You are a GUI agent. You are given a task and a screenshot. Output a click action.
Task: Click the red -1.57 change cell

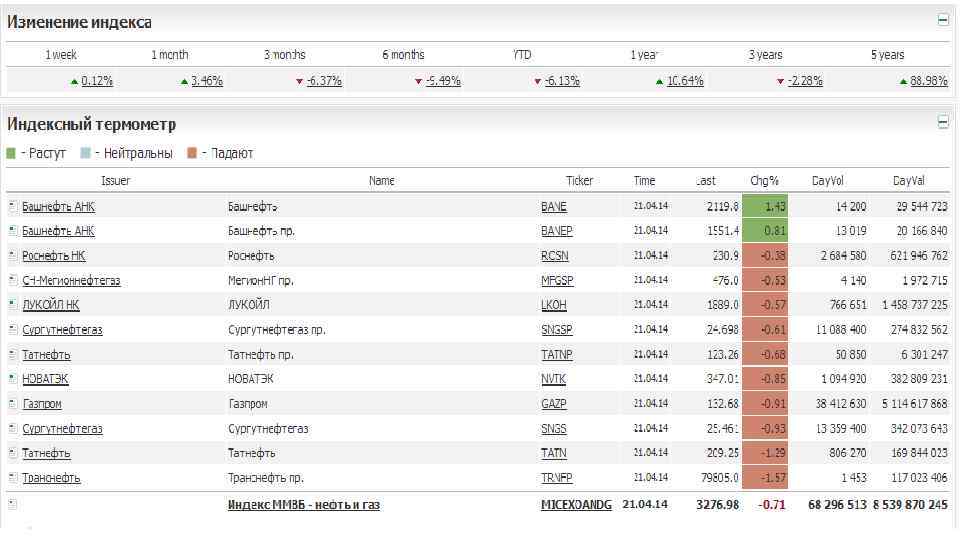point(765,478)
